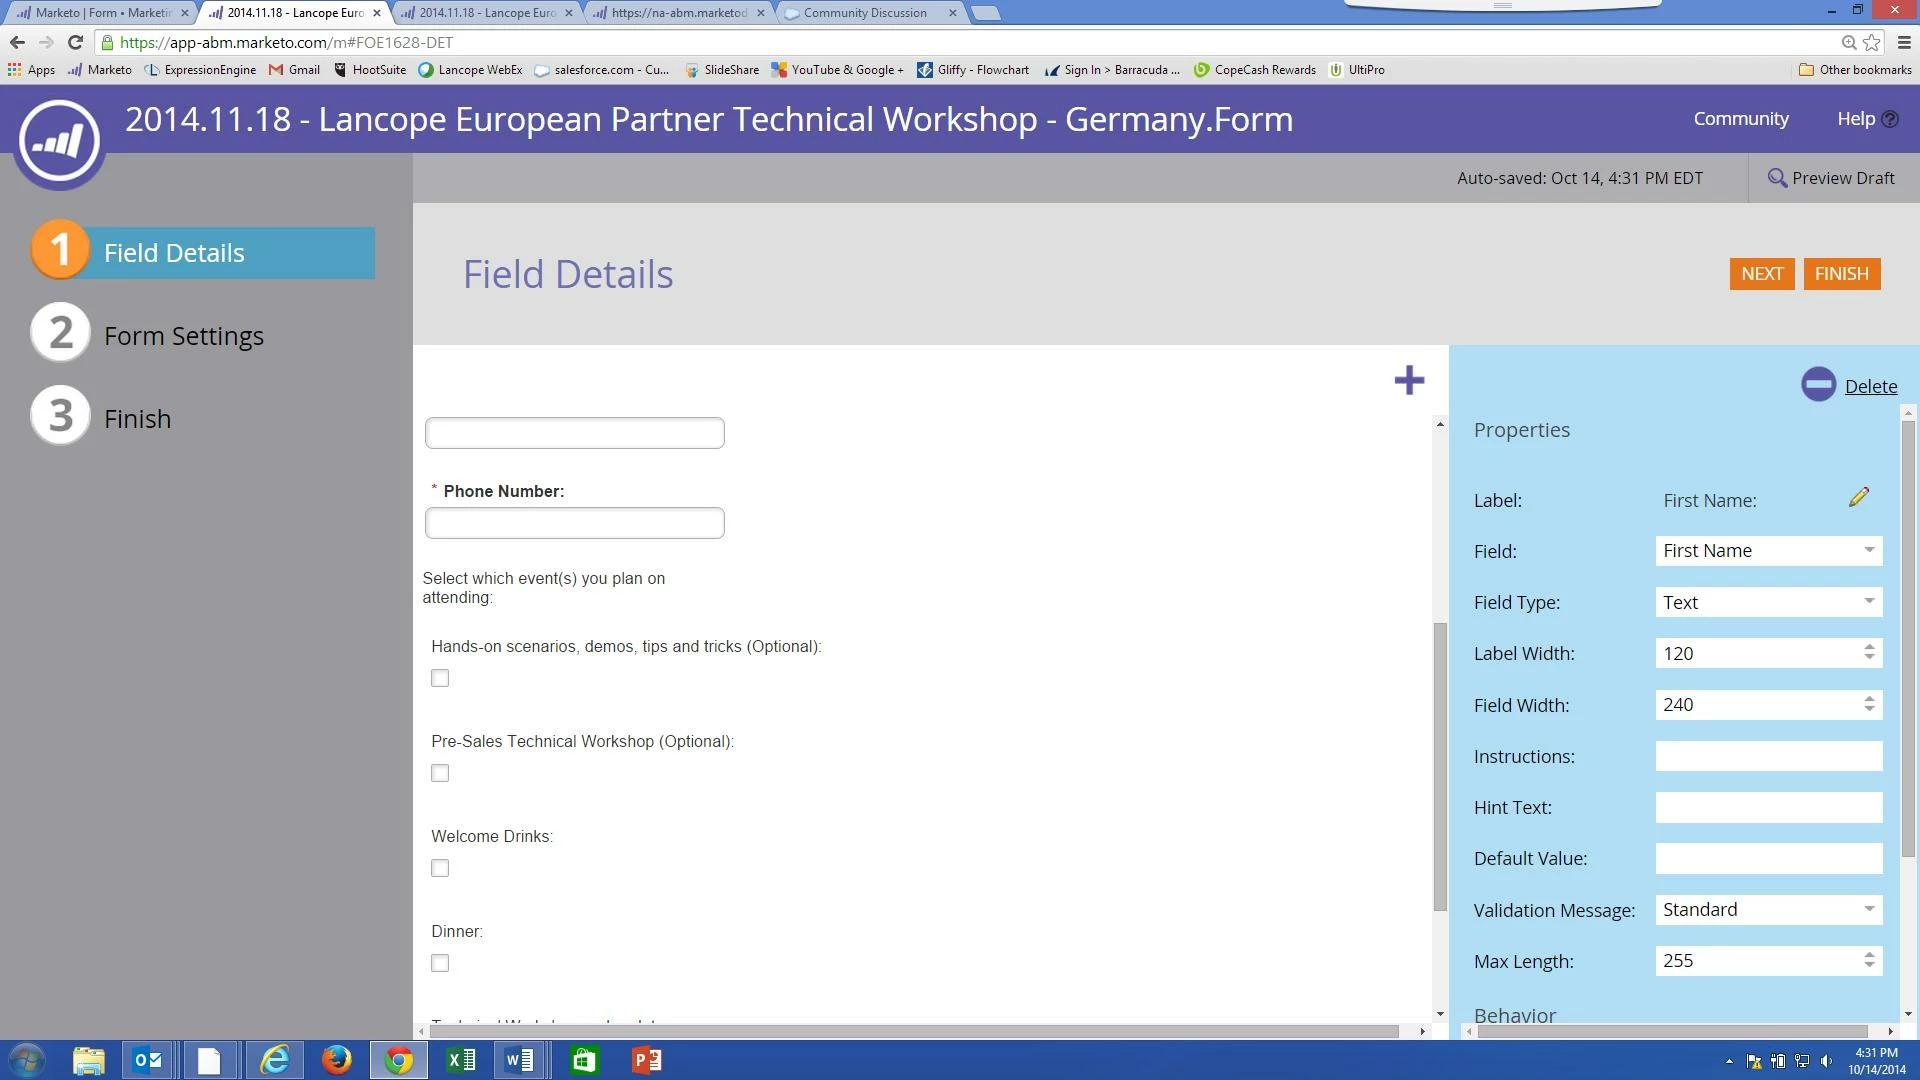Expand the Field Type dropdown
Screen dimensions: 1920x1080
[1768, 602]
